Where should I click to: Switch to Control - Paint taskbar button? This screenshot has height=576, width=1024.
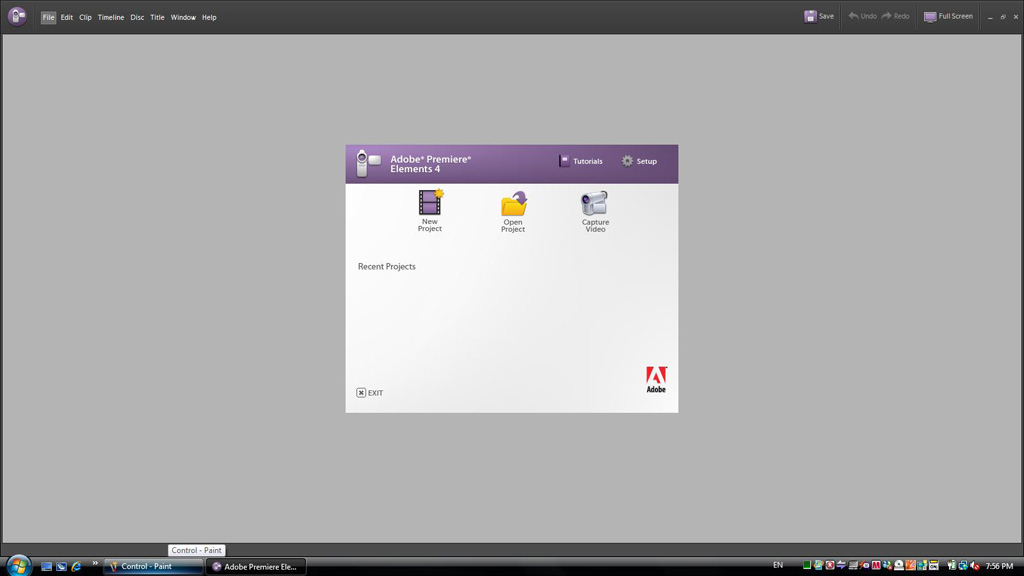tap(153, 566)
